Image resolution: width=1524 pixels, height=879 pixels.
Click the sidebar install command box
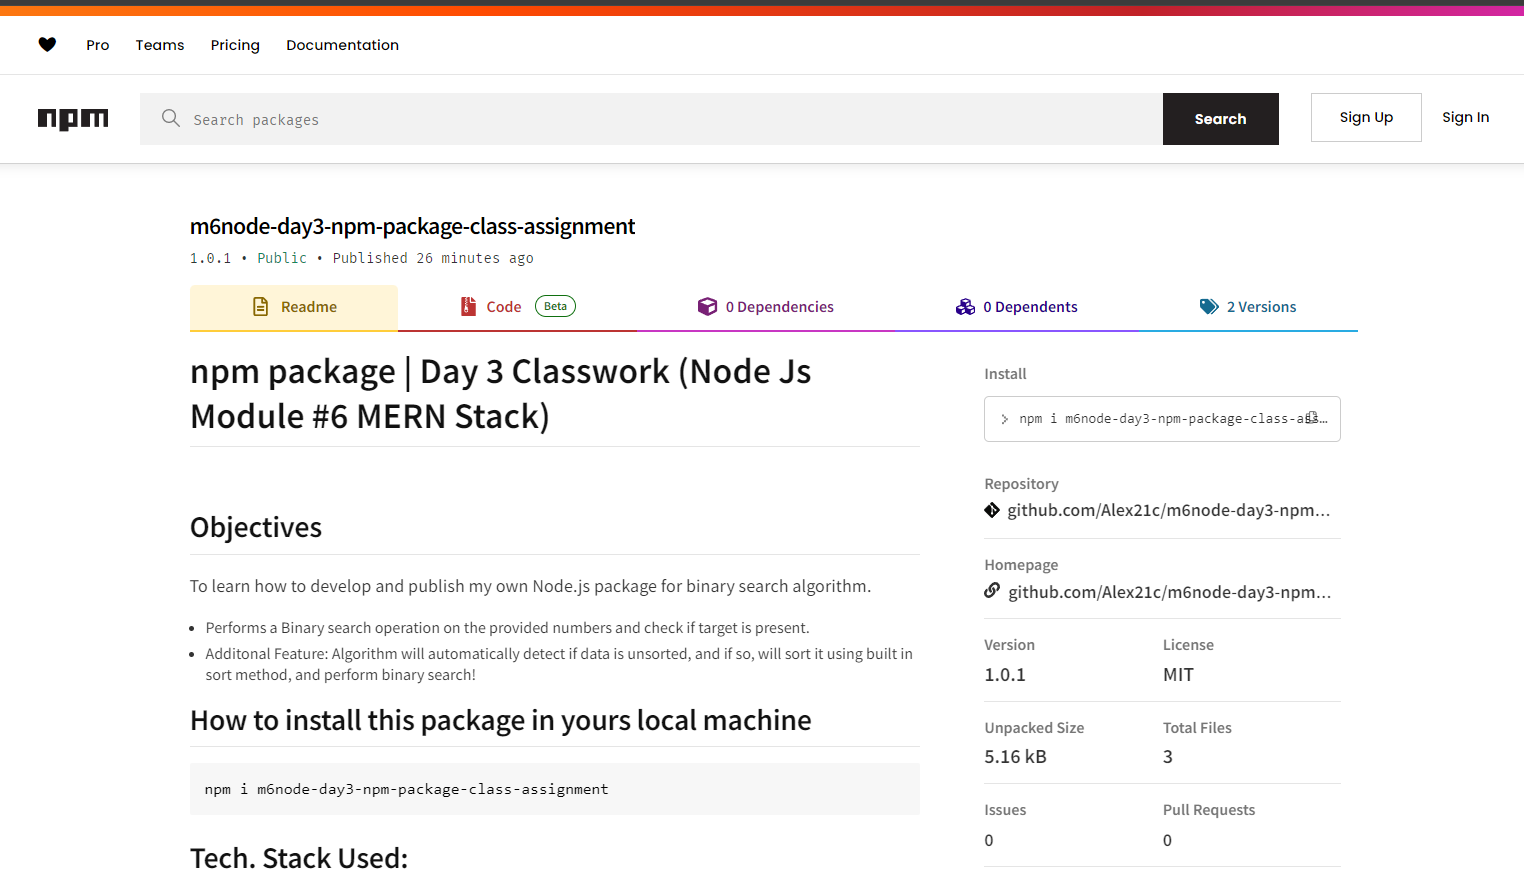click(1162, 419)
